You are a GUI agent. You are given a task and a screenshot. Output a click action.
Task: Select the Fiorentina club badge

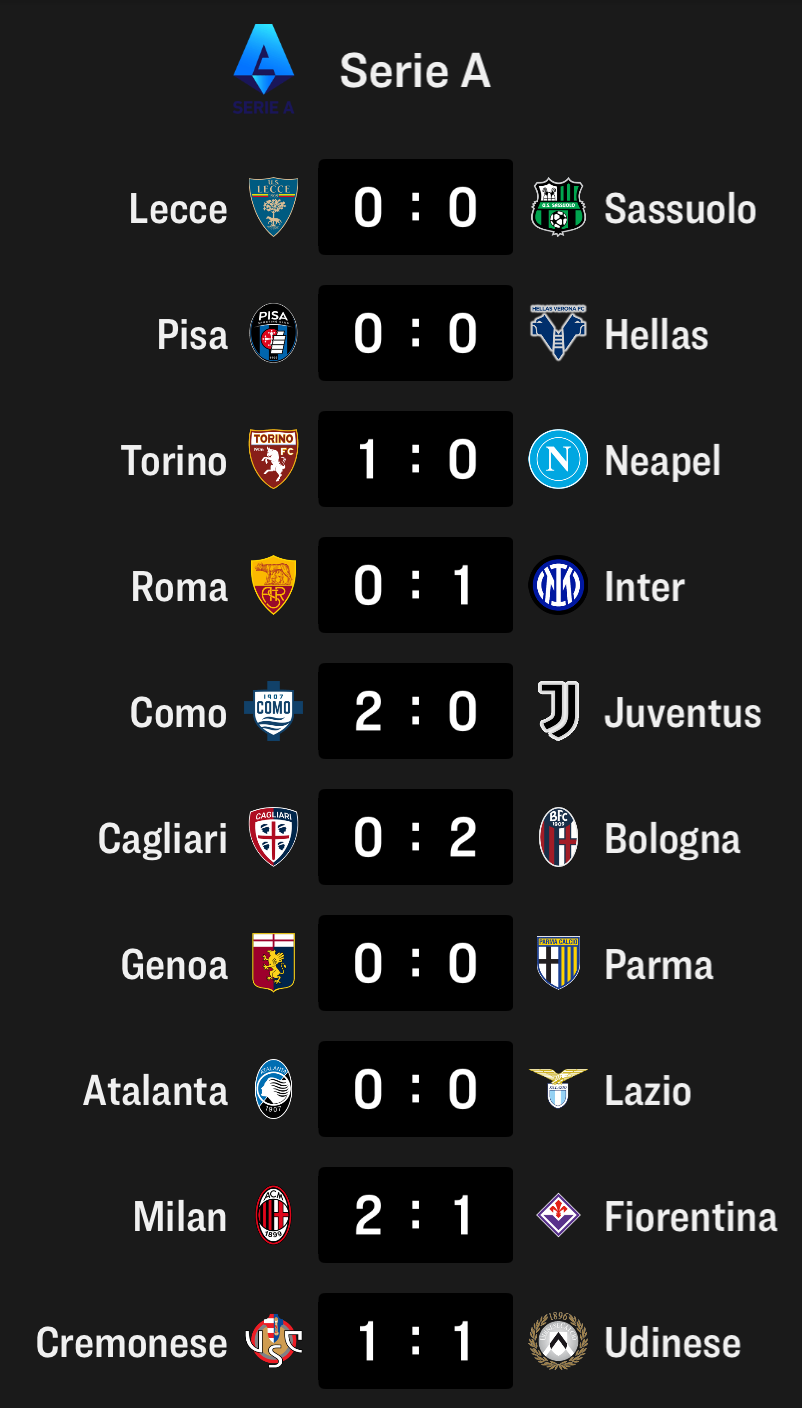click(557, 1215)
